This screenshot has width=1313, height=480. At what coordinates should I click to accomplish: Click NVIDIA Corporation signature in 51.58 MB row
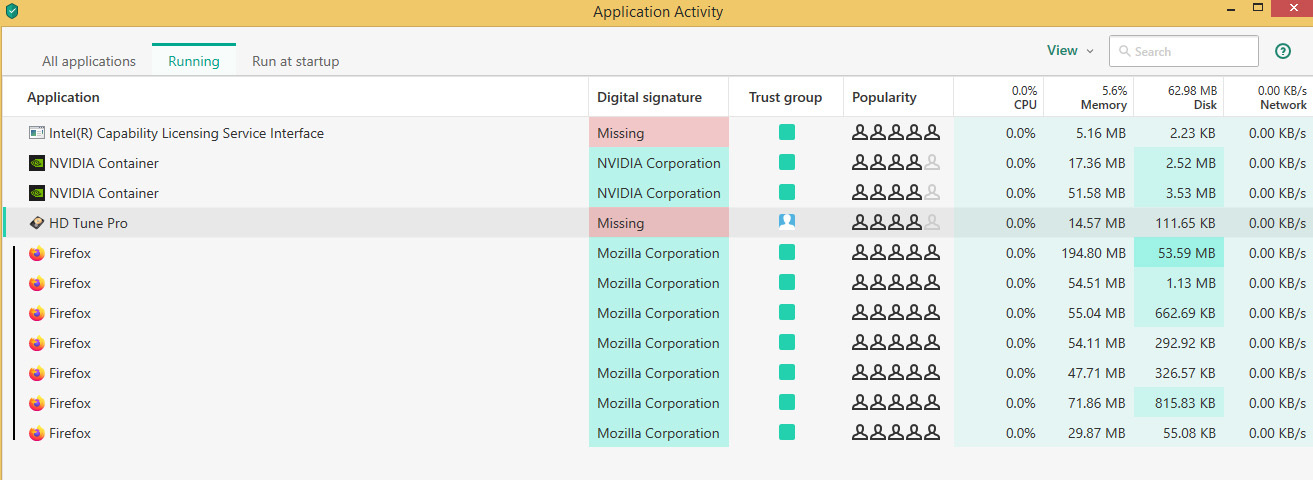[x=659, y=193]
